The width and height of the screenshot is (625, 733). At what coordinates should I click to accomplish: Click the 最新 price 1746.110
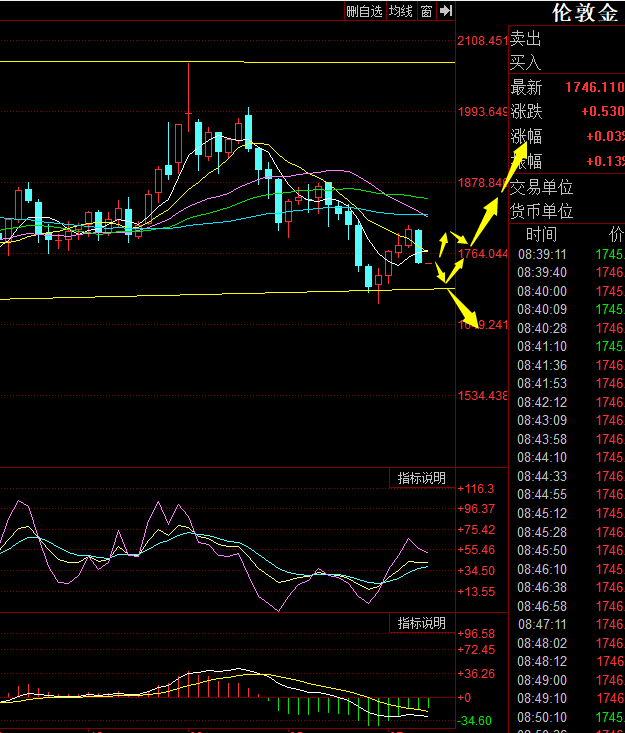pyautogui.click(x=595, y=87)
